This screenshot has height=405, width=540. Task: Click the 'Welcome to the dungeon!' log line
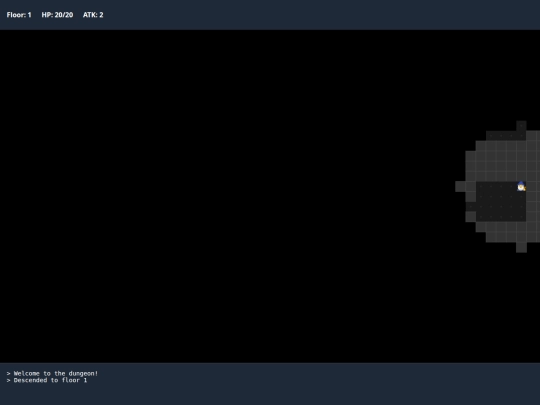point(52,373)
